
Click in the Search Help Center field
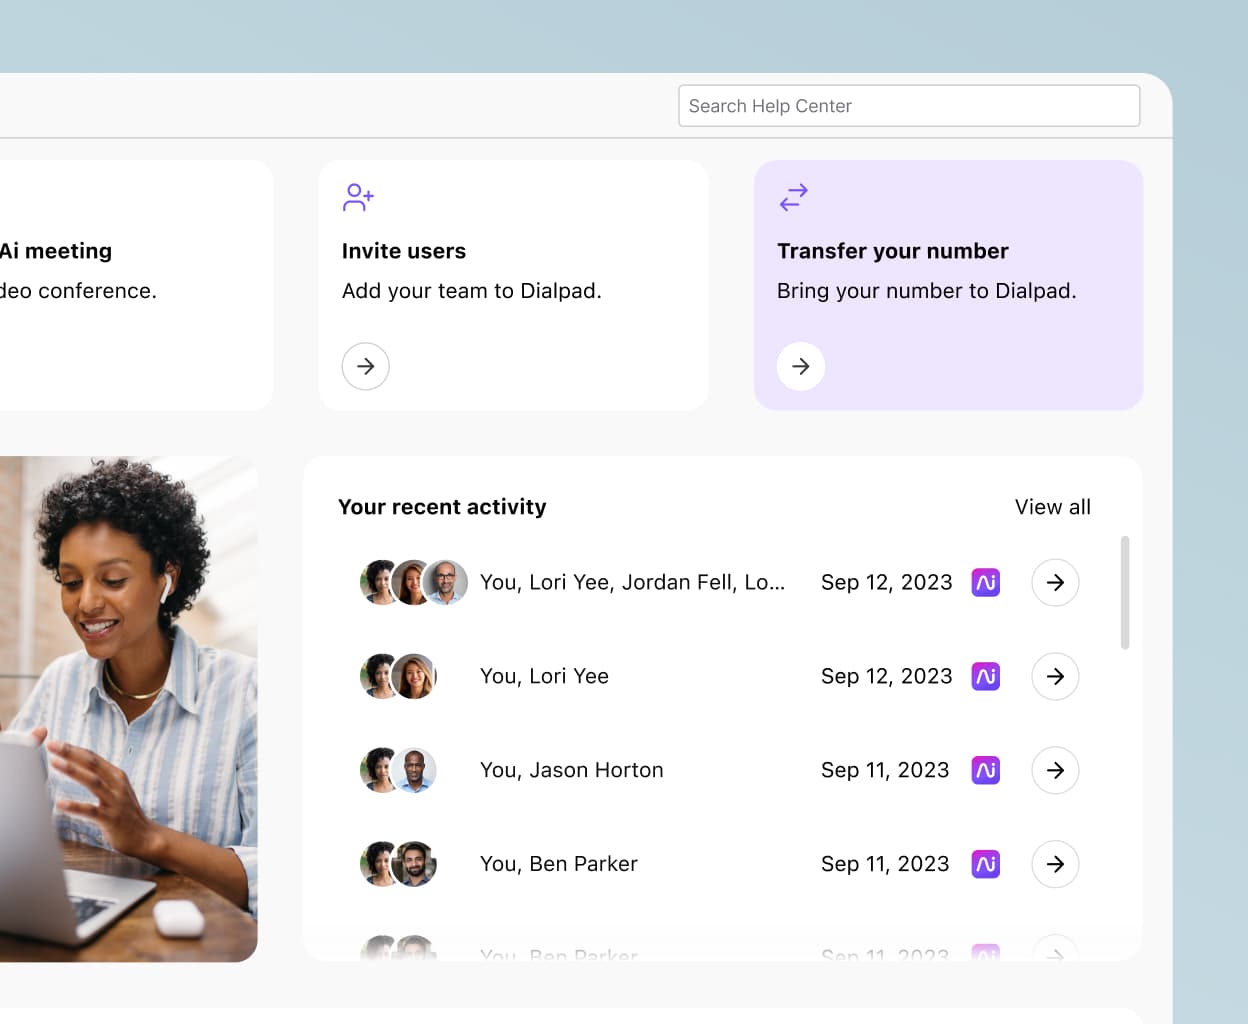point(908,106)
